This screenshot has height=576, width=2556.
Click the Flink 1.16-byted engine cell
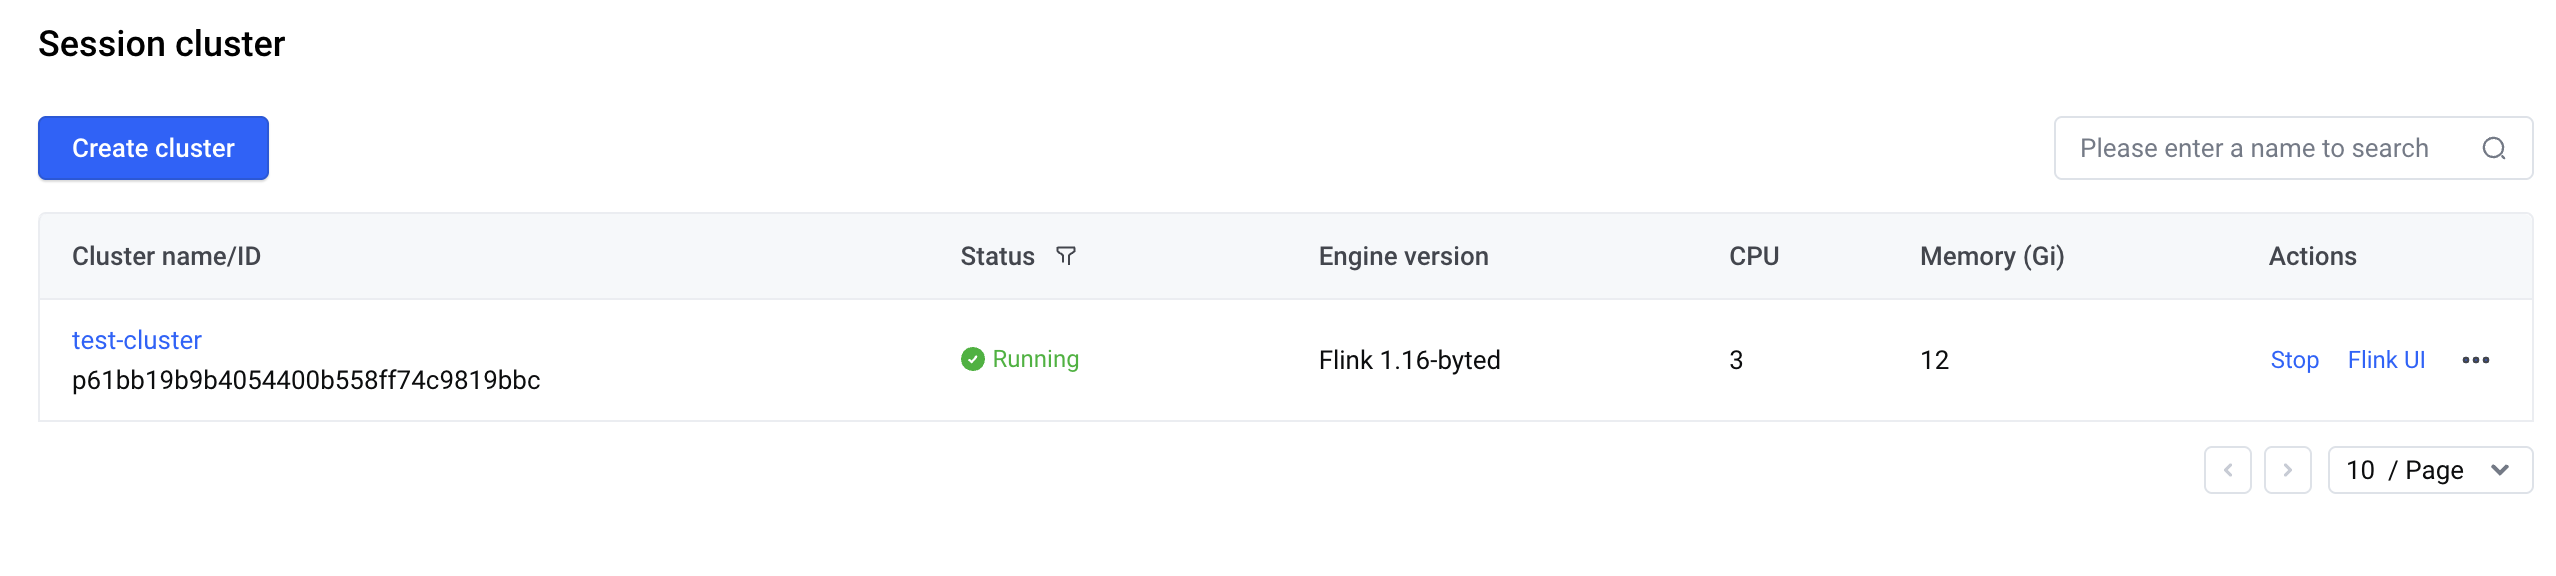pyautogui.click(x=1409, y=360)
